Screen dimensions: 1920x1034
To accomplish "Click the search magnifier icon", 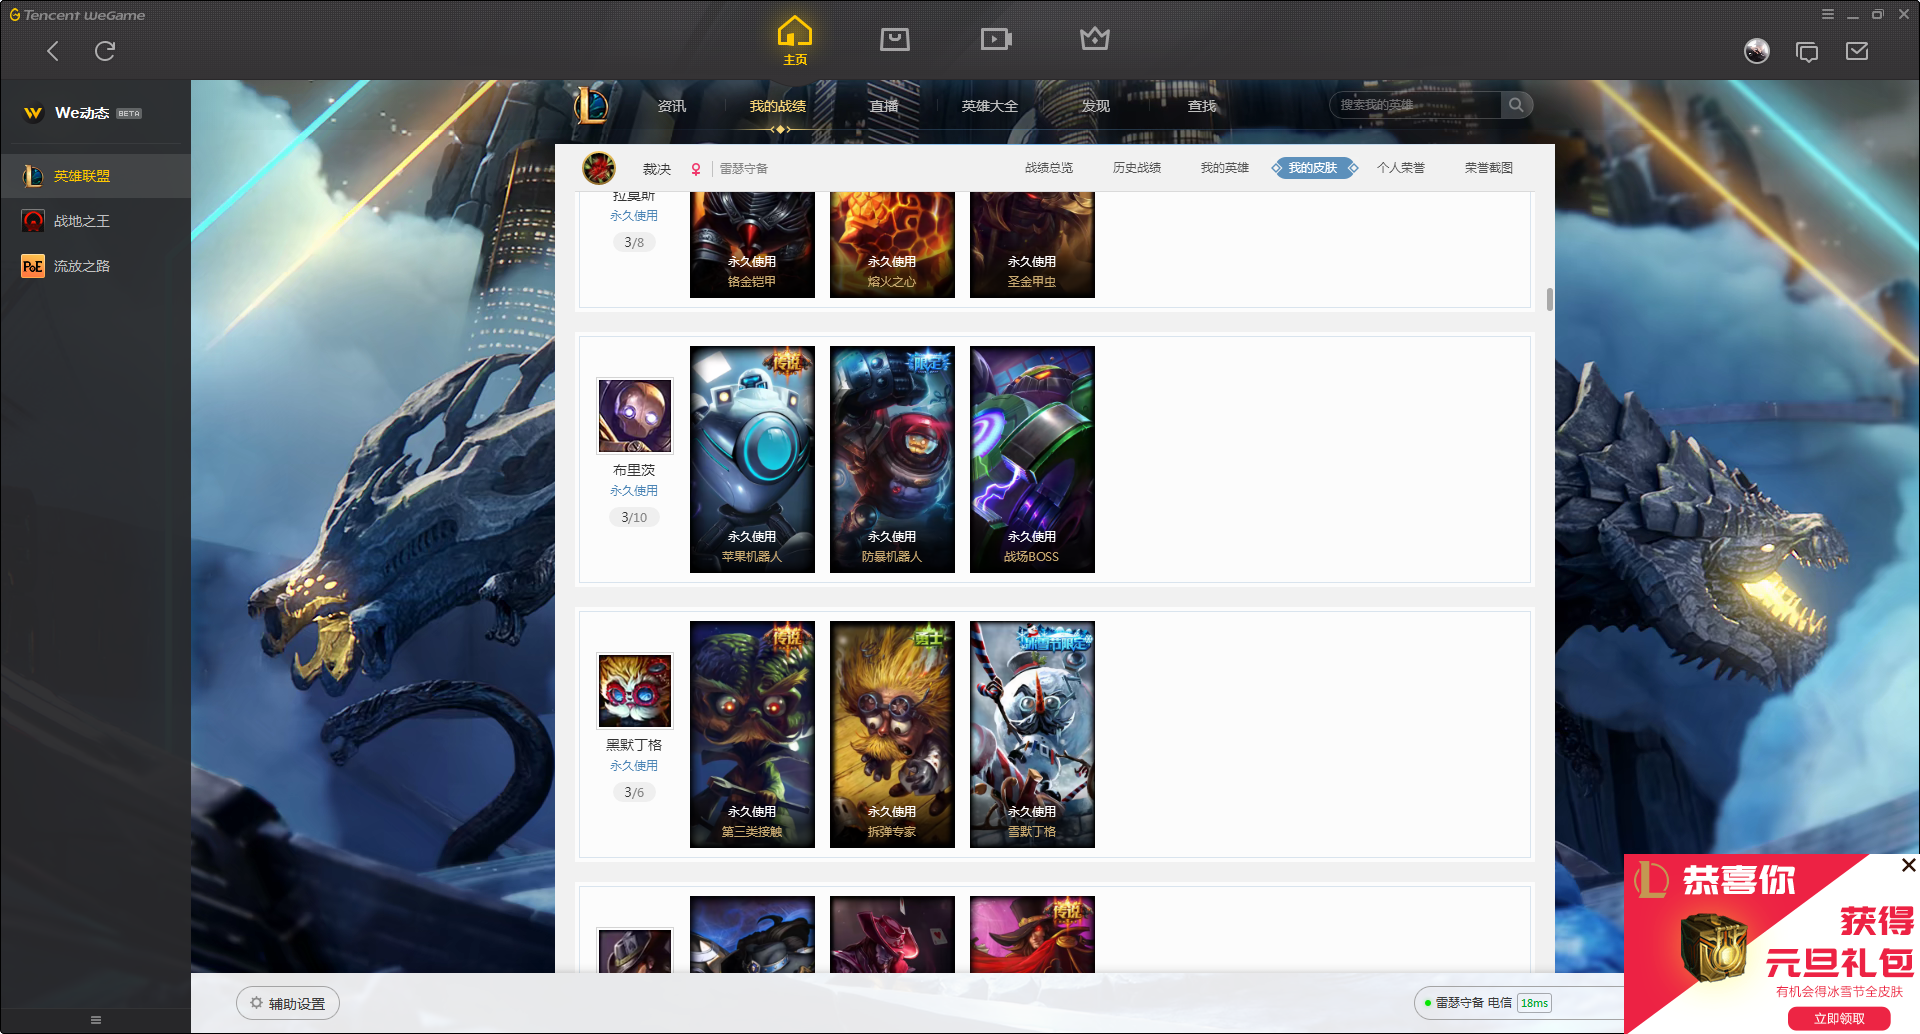I will 1516,105.
